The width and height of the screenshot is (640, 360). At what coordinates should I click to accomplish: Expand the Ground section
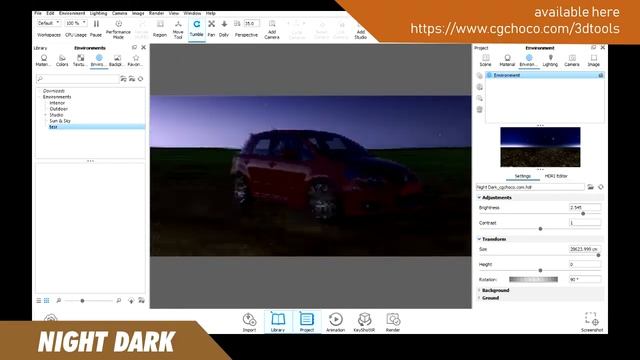tap(480, 298)
